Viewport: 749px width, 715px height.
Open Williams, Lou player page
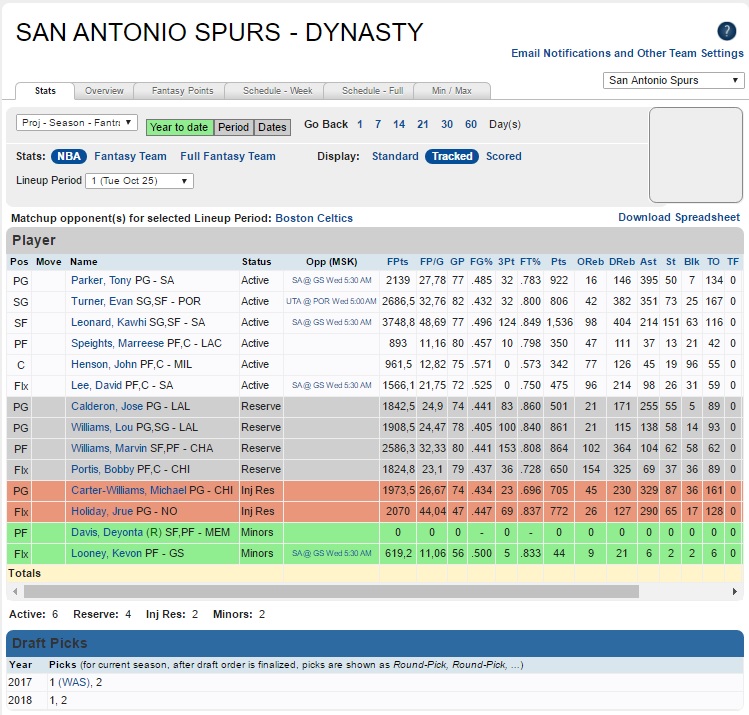click(102, 427)
